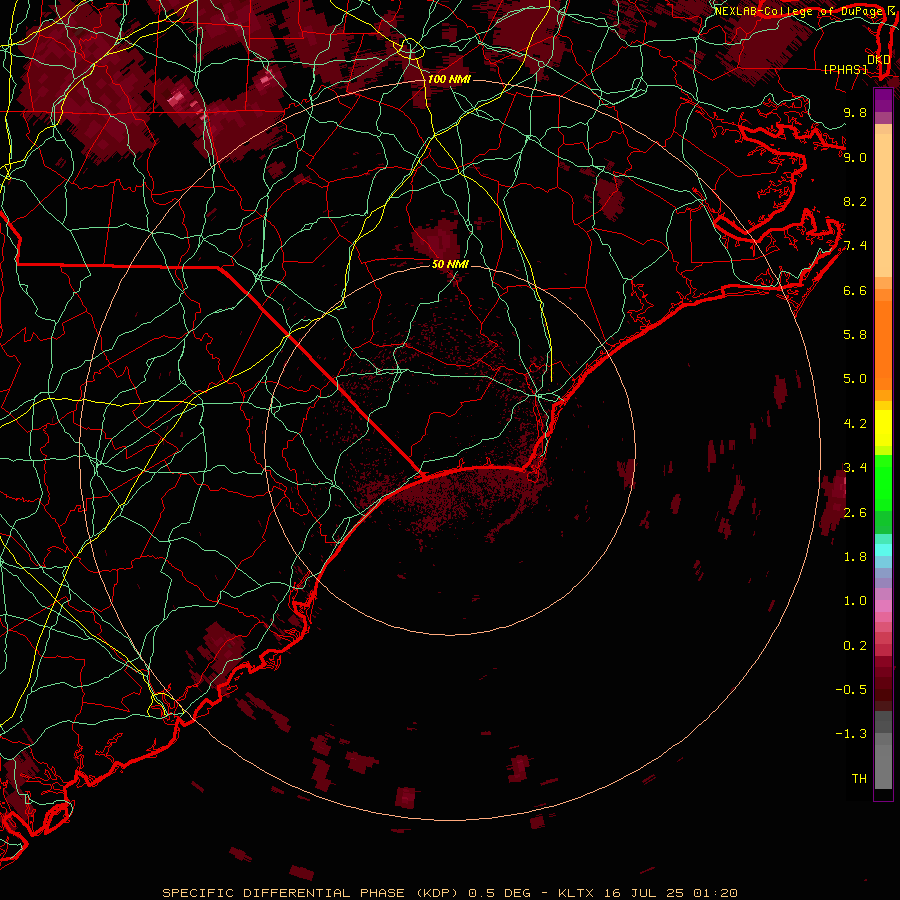This screenshot has height=900, width=900.
Task: Select the 5.8 value on the color scale
Action: pos(855,335)
